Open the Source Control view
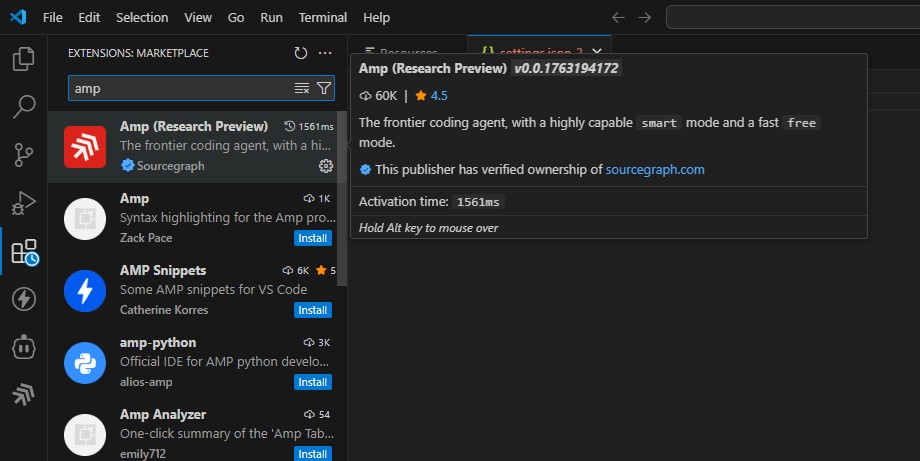The width and height of the screenshot is (920, 461). (23, 155)
